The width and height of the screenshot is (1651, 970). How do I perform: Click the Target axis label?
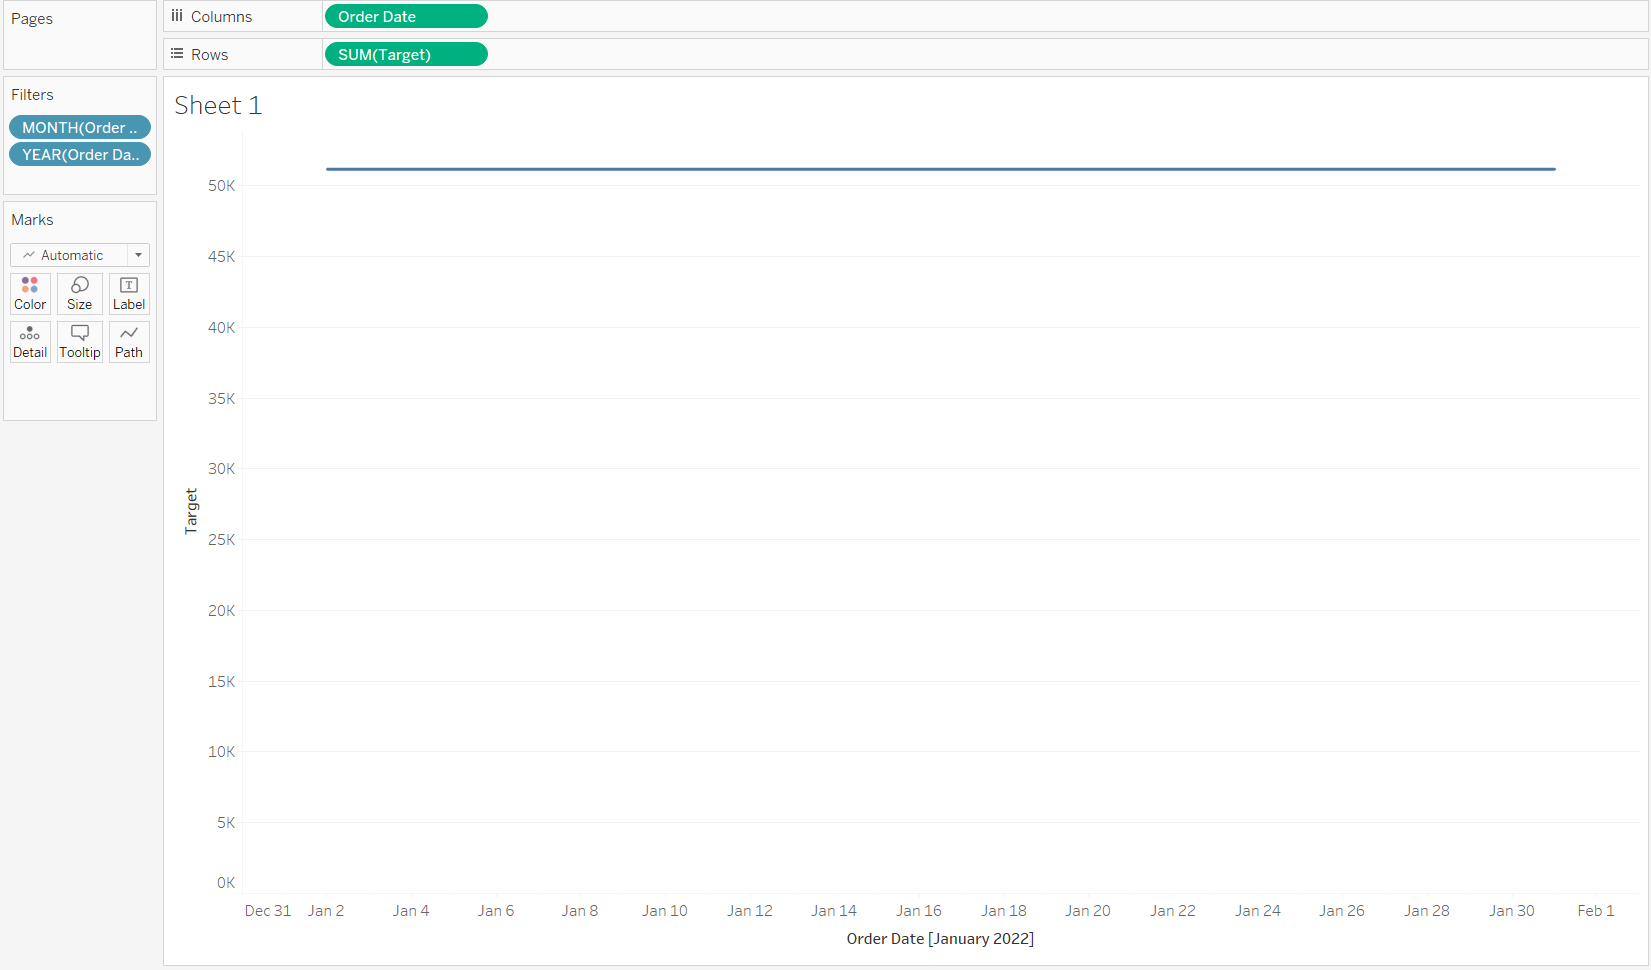coord(191,511)
